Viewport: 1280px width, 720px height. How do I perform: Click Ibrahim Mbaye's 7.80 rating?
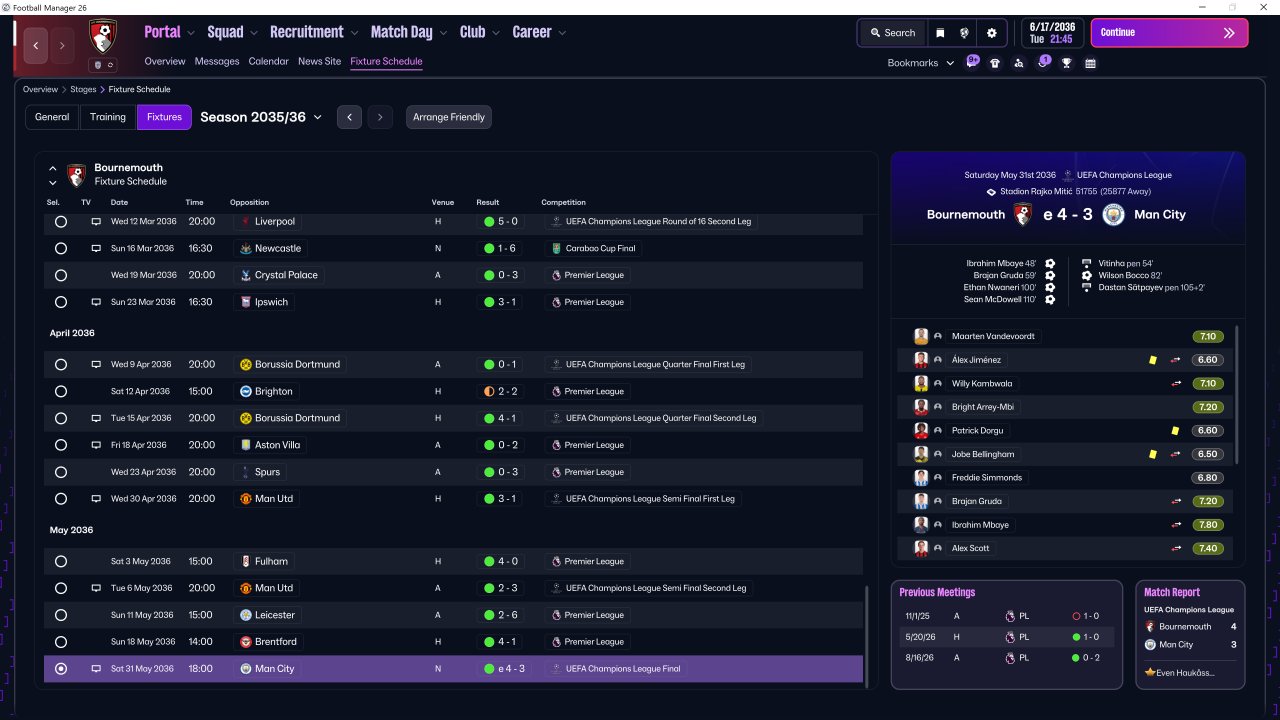[1208, 525]
